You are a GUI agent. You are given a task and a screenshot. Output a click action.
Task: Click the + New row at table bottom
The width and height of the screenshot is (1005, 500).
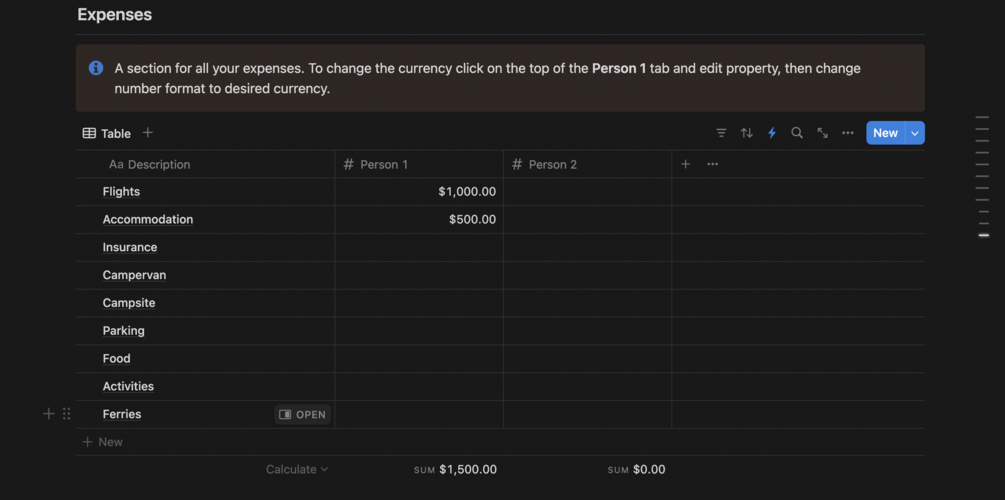click(103, 442)
